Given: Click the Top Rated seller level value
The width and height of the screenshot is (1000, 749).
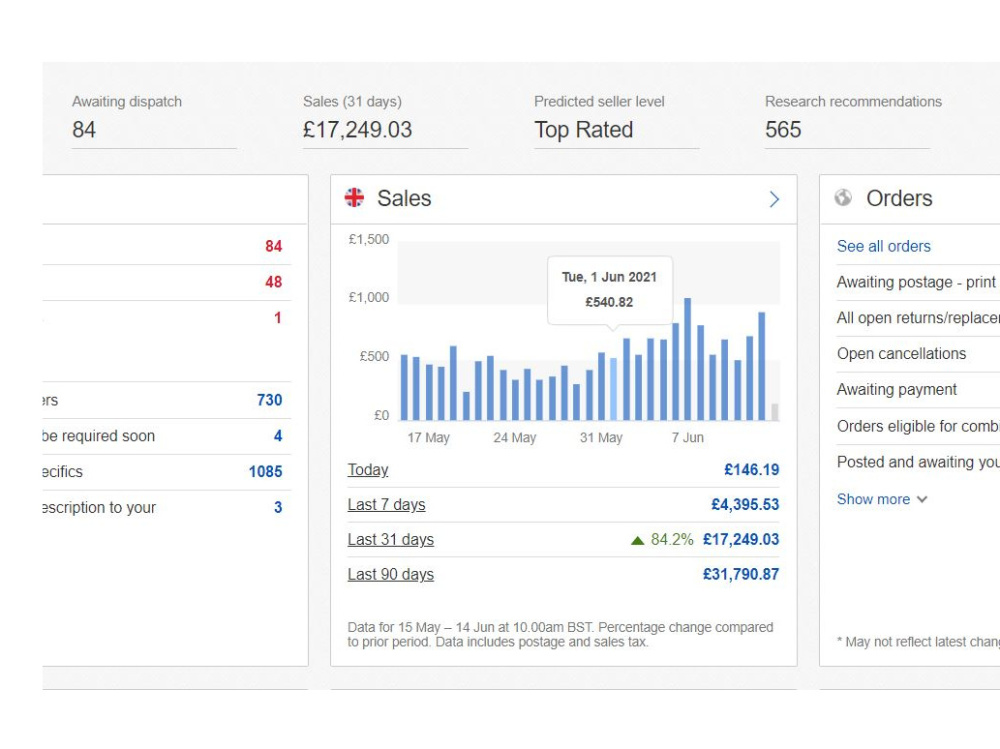Looking at the screenshot, I should (584, 130).
